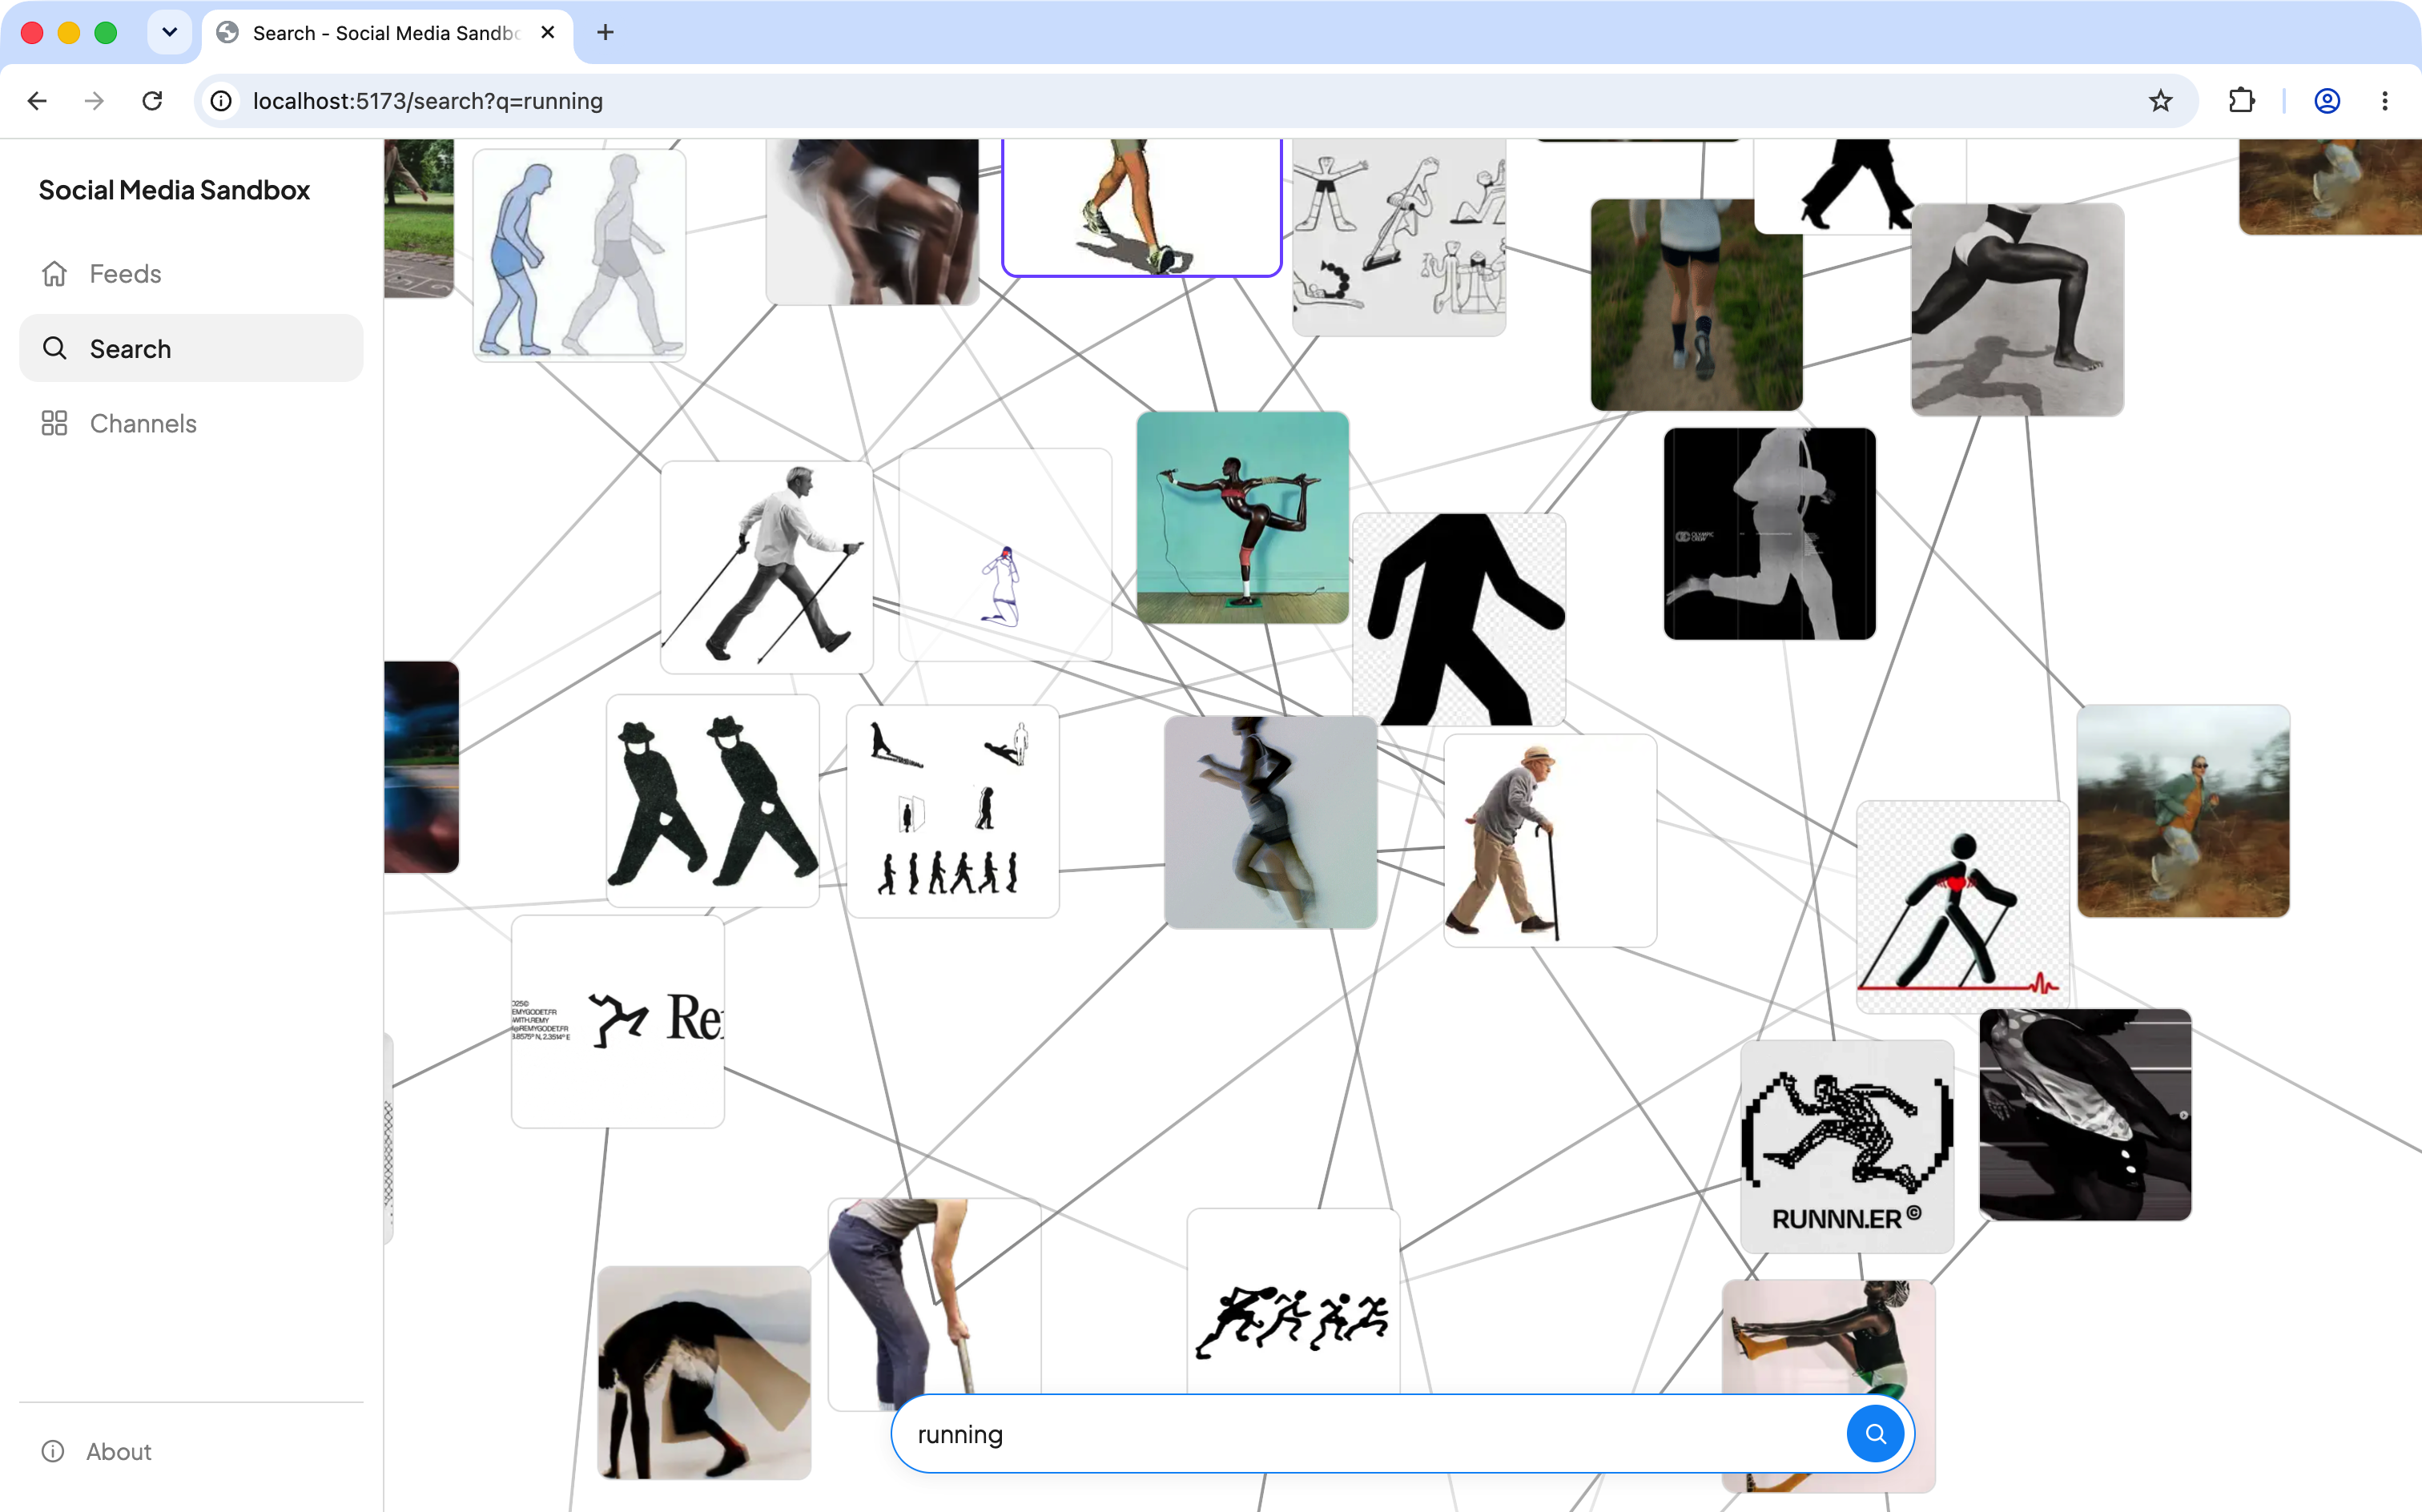Viewport: 2422px width, 1512px height.
Task: Open a new browser tab
Action: click(605, 33)
